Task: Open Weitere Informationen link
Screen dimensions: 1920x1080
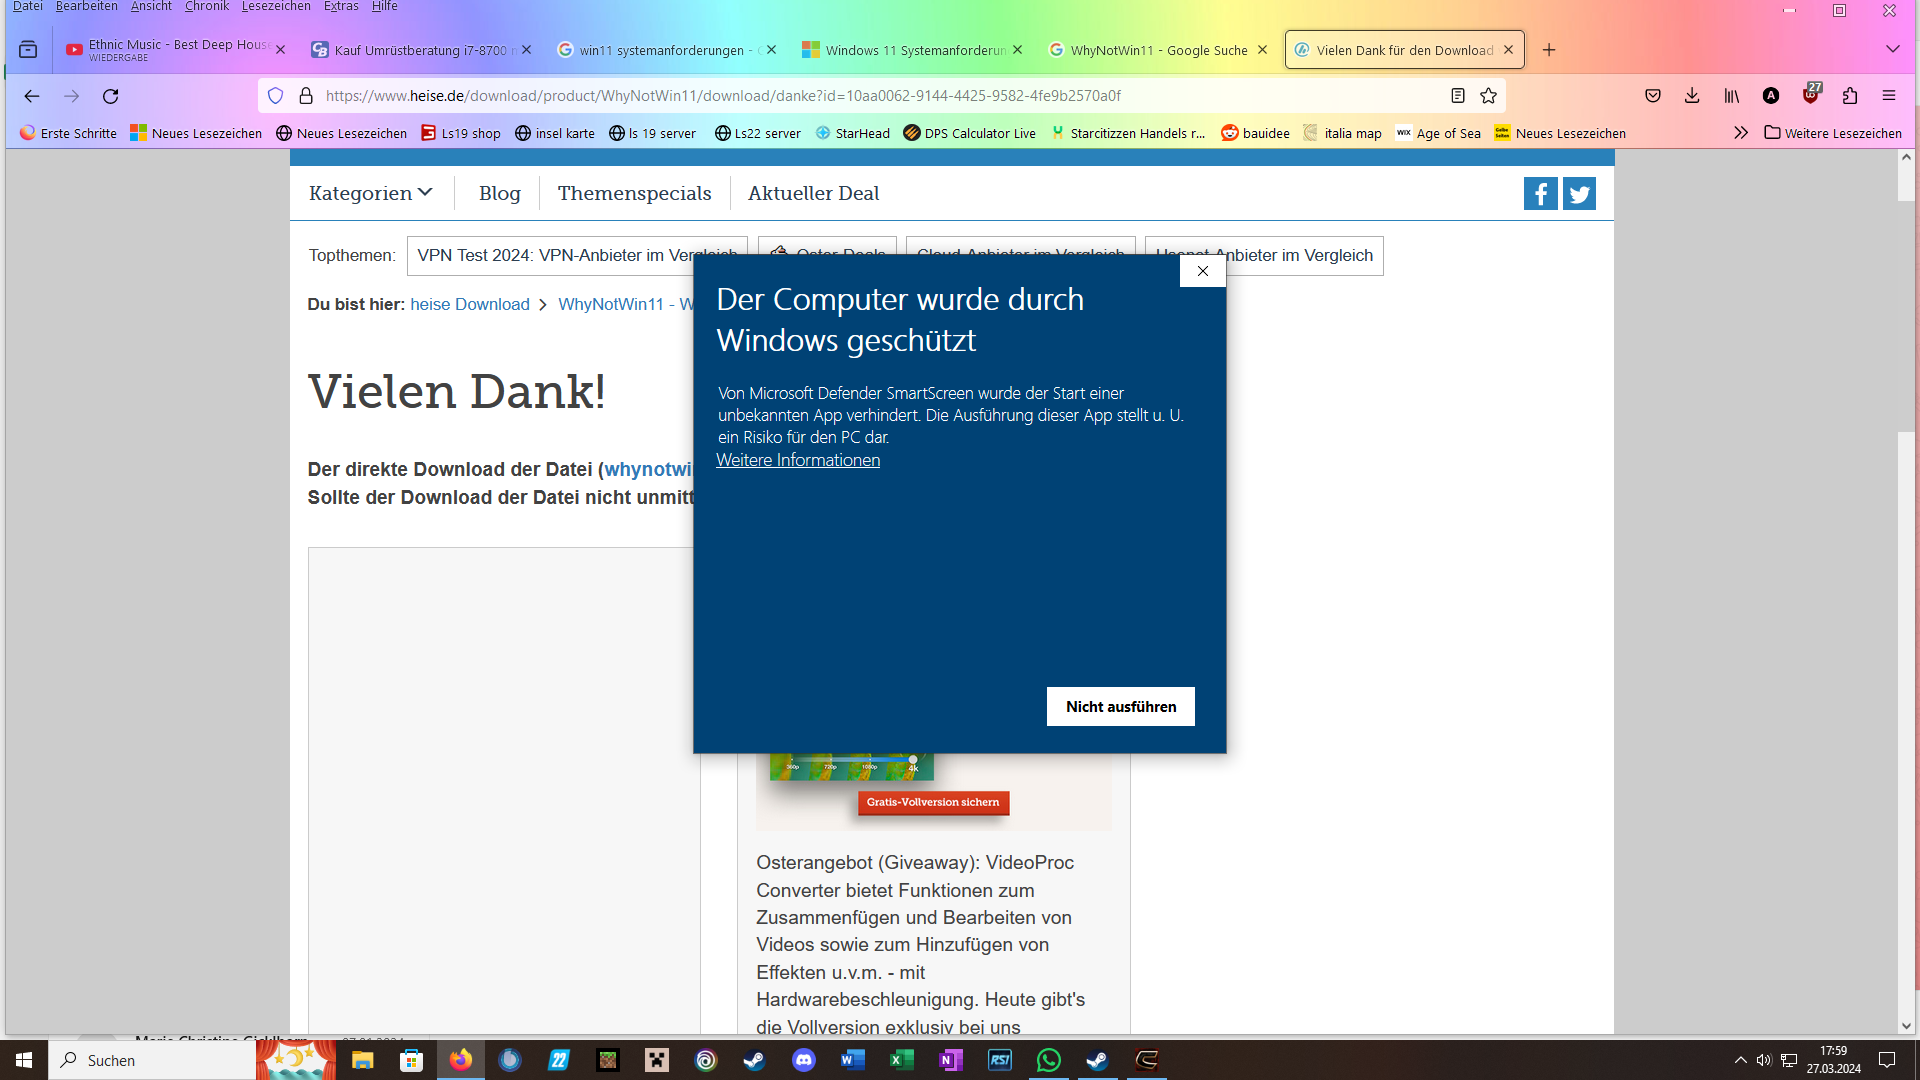Action: (798, 460)
